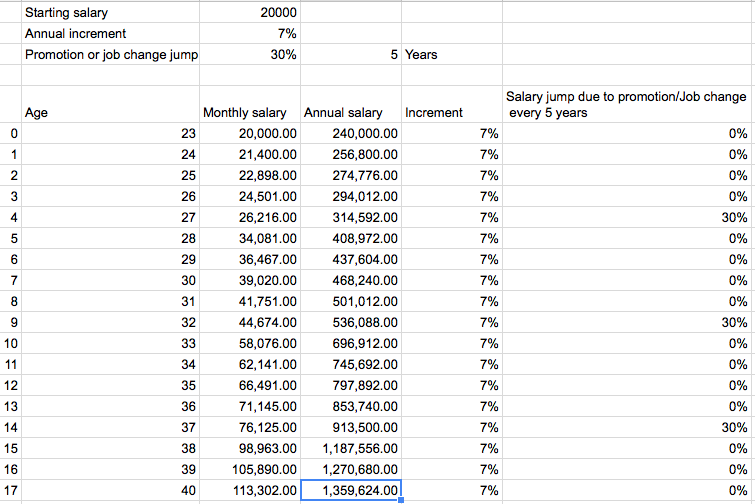Click the Promotion or job change jump label
The width and height of the screenshot is (755, 504).
(110, 54)
